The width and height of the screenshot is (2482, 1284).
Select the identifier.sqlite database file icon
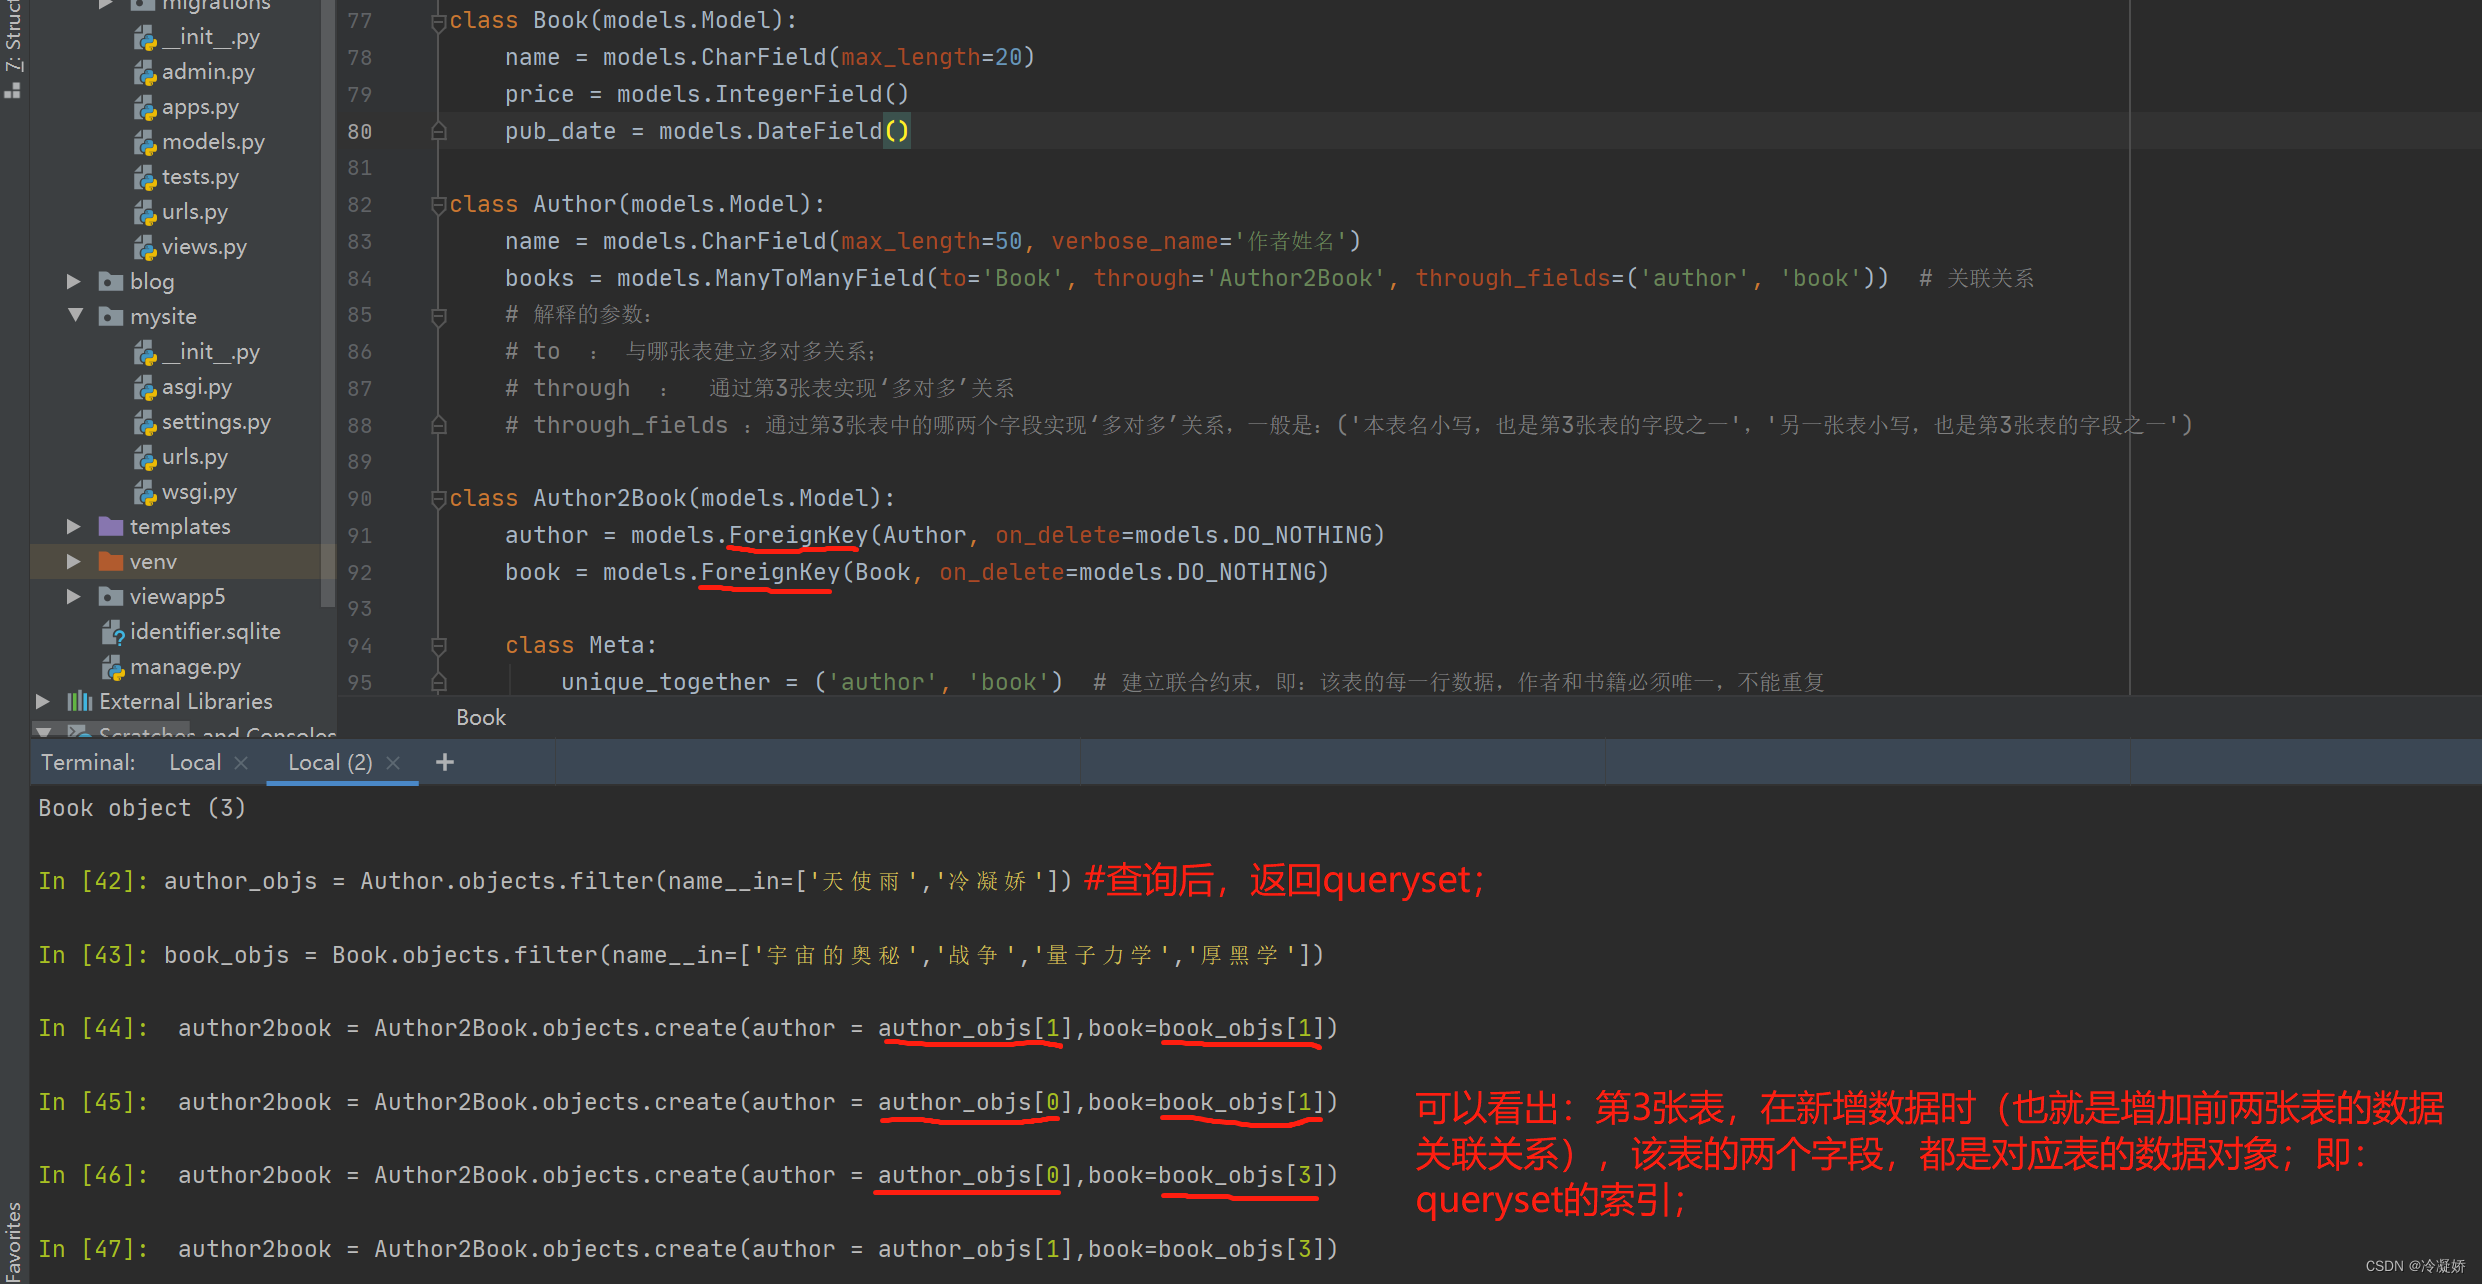pos(112,633)
